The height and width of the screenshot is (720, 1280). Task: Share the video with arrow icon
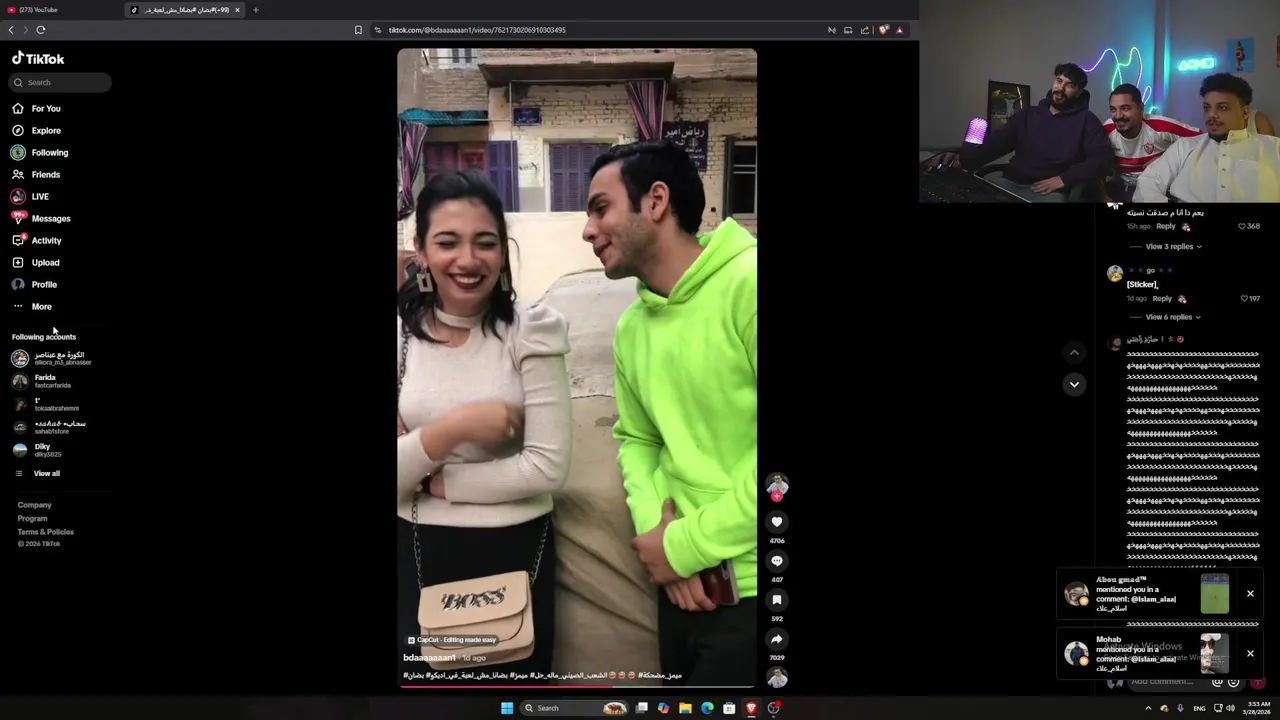pos(777,639)
